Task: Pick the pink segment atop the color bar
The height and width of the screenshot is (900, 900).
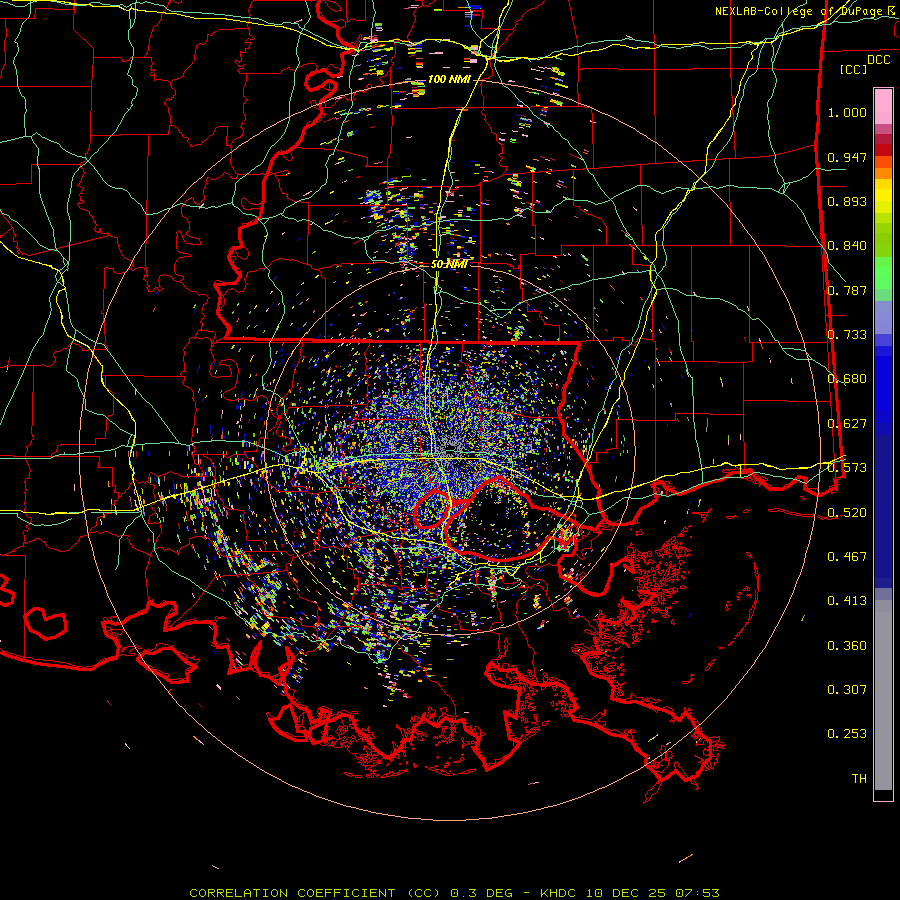Action: [x=883, y=106]
